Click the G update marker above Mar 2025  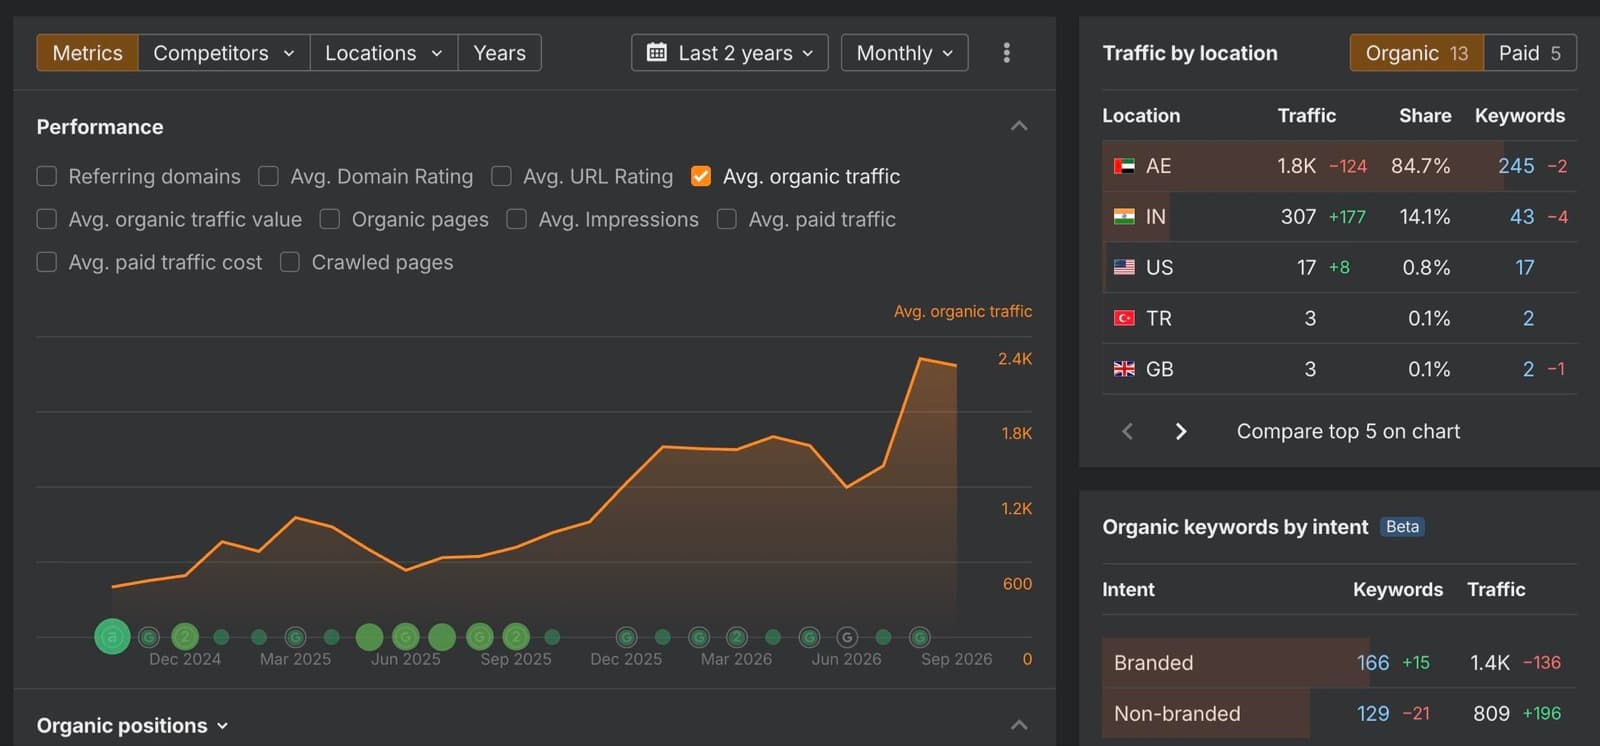click(x=295, y=637)
